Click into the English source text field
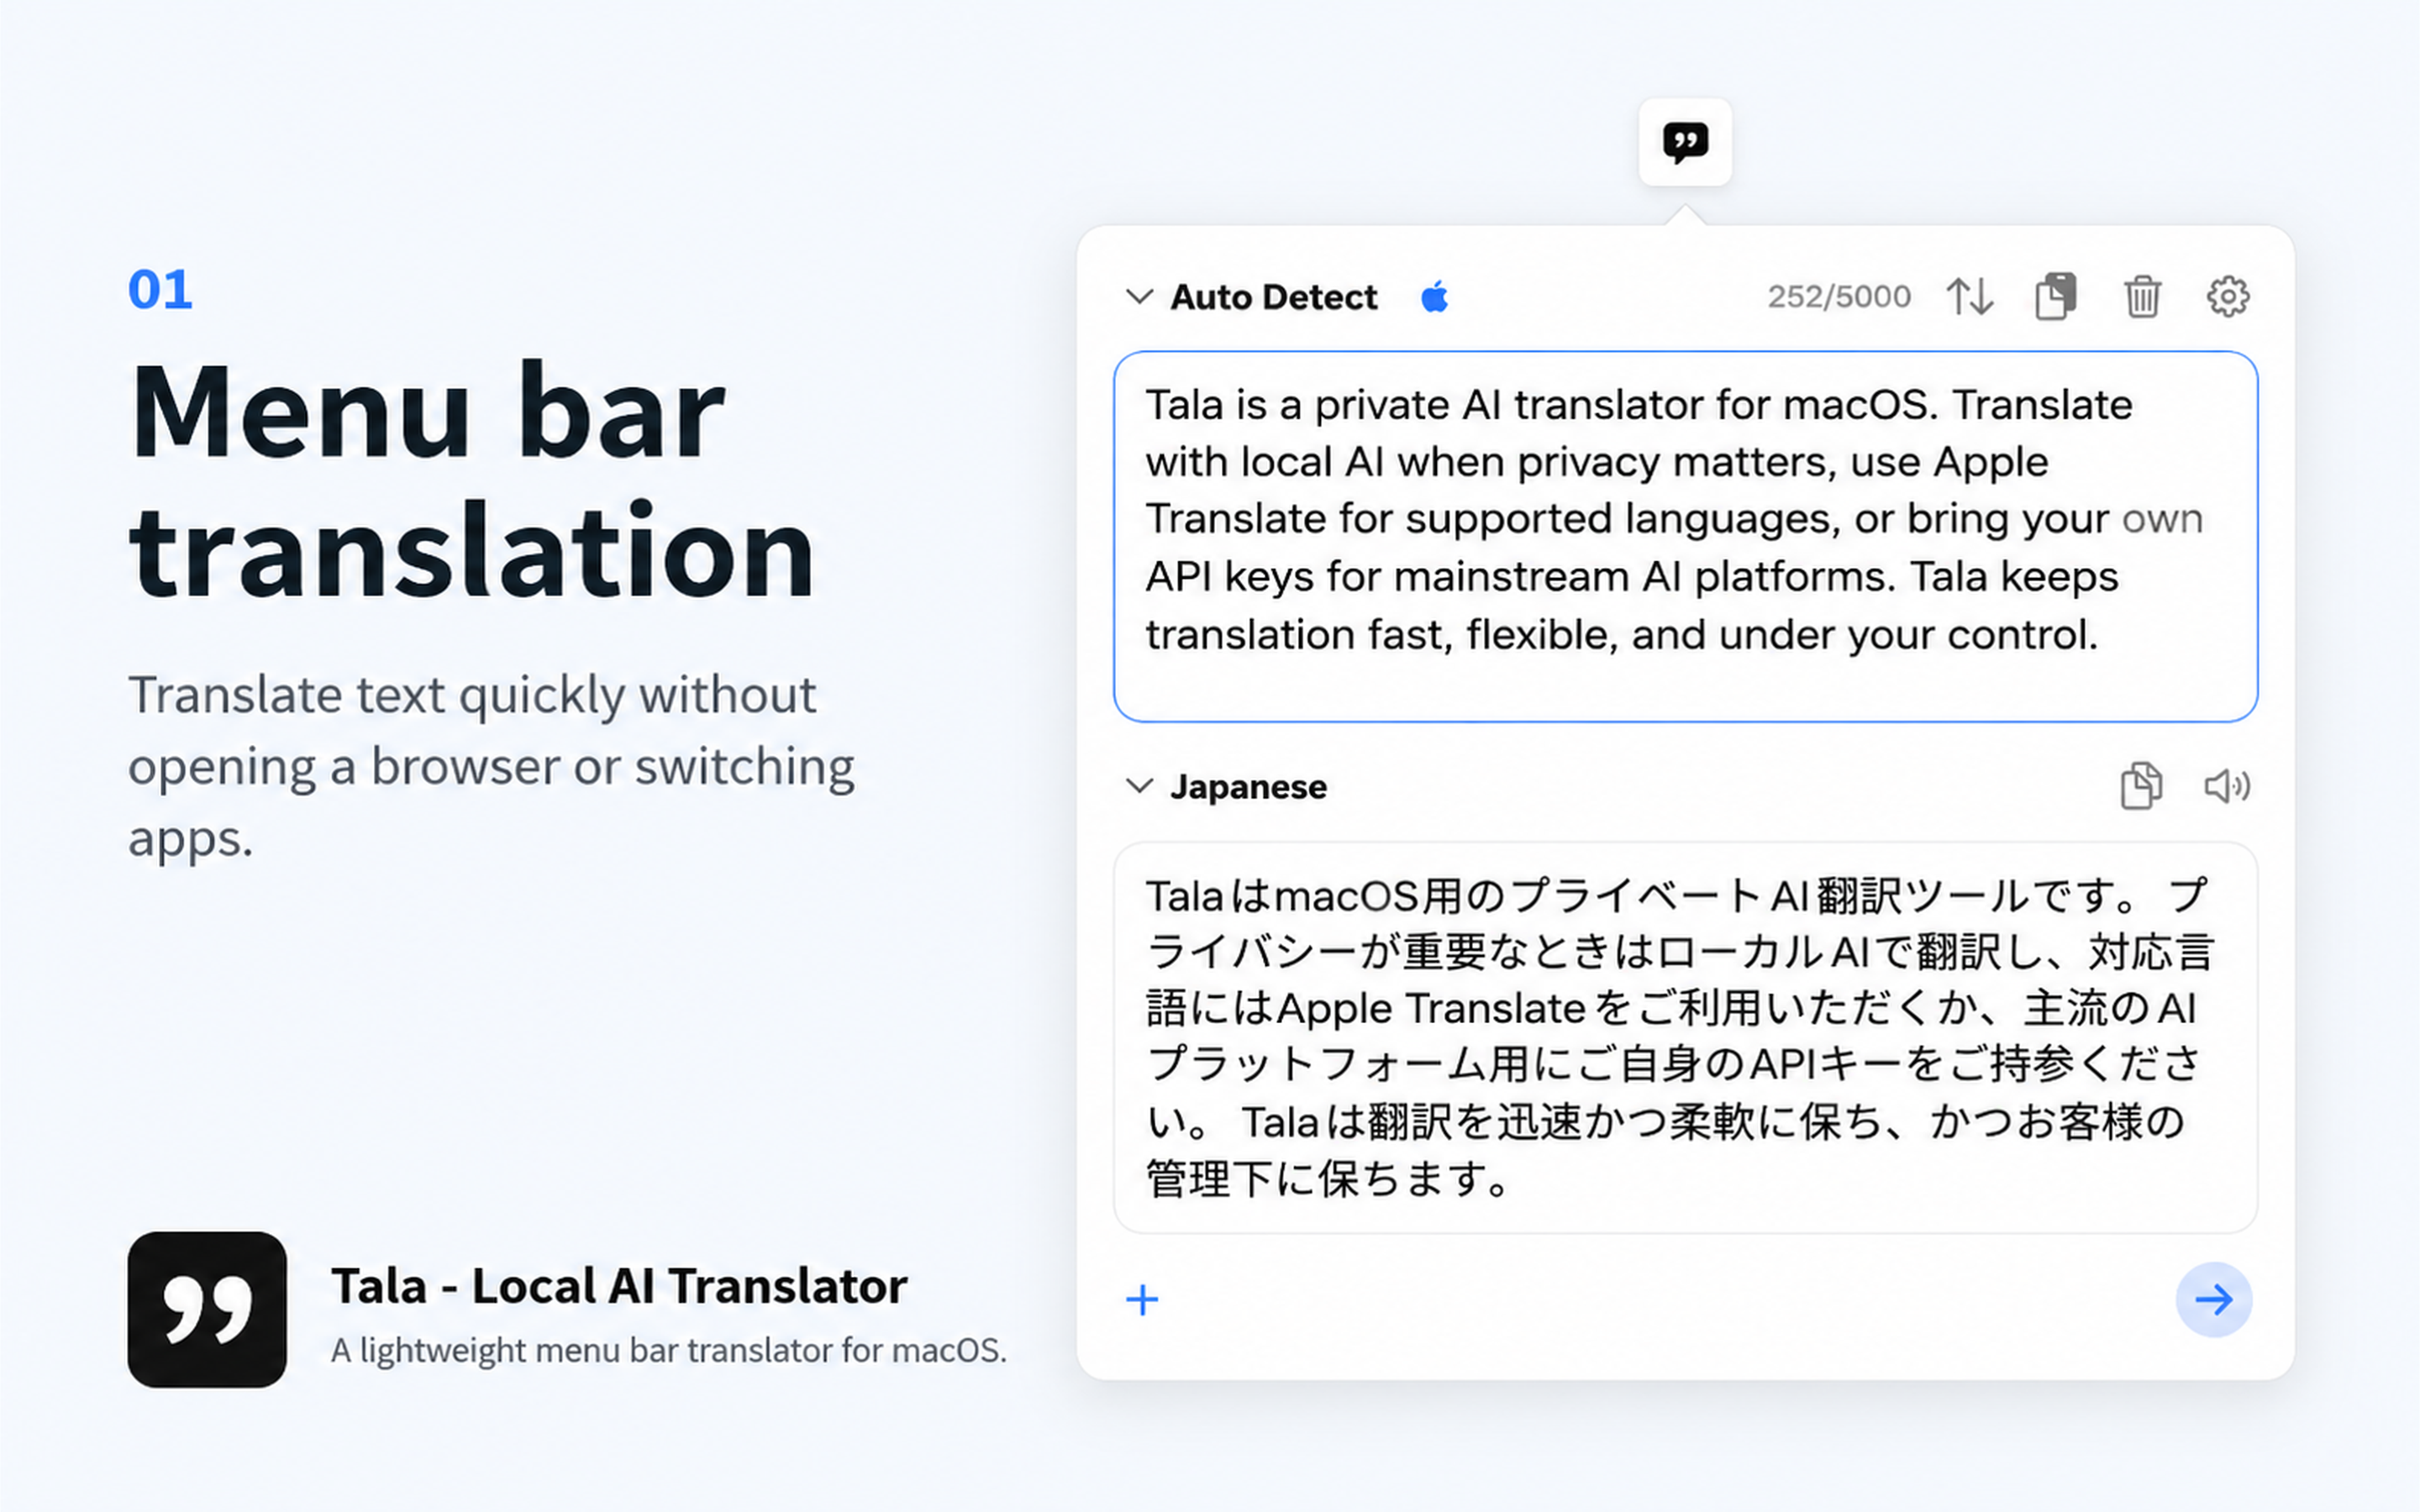The height and width of the screenshot is (1512, 2420). coord(1685,536)
